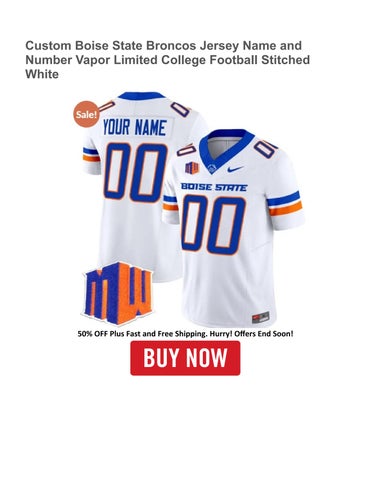371x480 pixels.
Task: Click the striped sleeve on the back jersey
Action: (91, 155)
